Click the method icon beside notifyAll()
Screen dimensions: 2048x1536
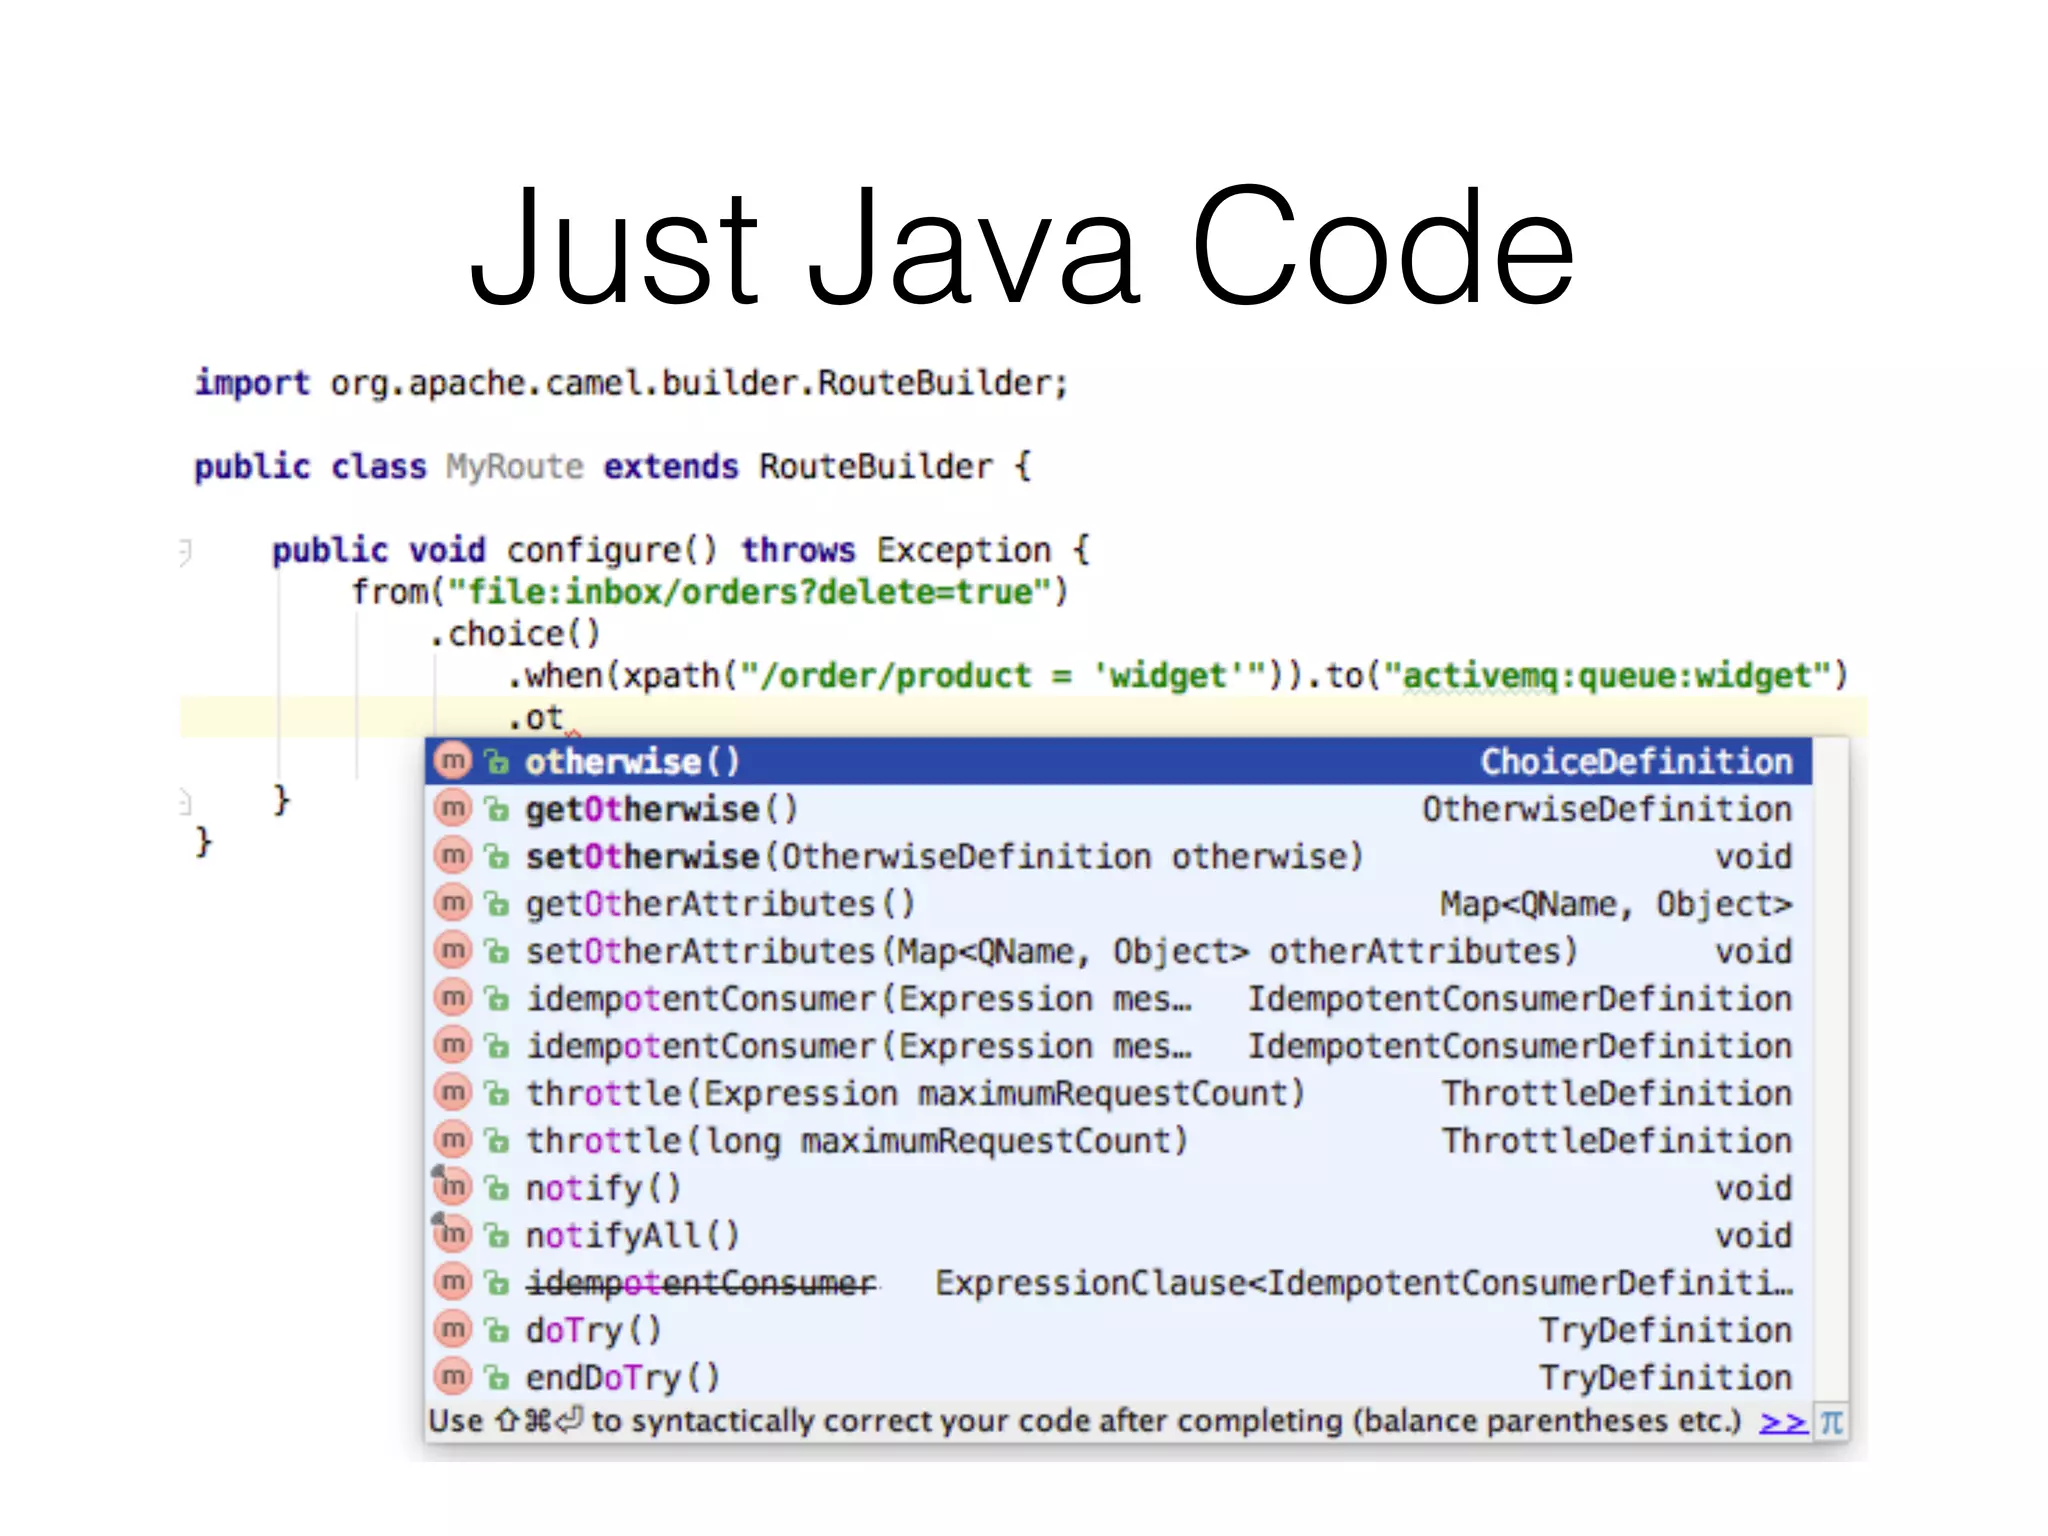[x=453, y=1234]
